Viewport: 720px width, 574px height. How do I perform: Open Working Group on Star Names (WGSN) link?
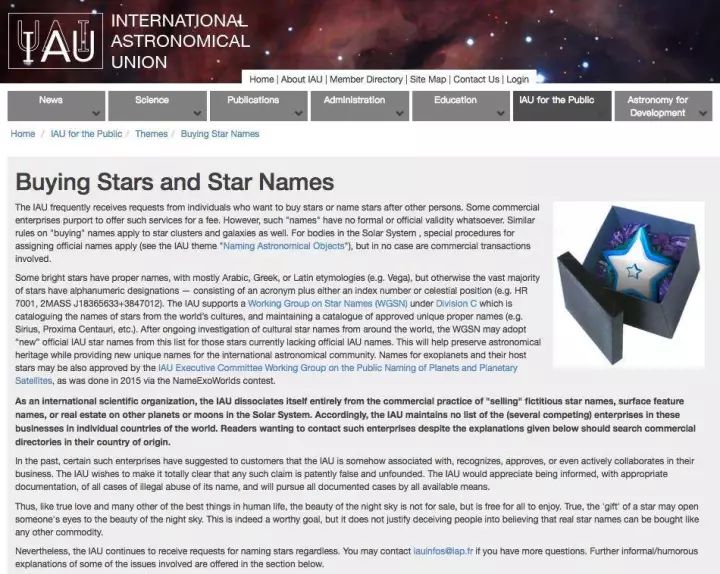click(327, 304)
